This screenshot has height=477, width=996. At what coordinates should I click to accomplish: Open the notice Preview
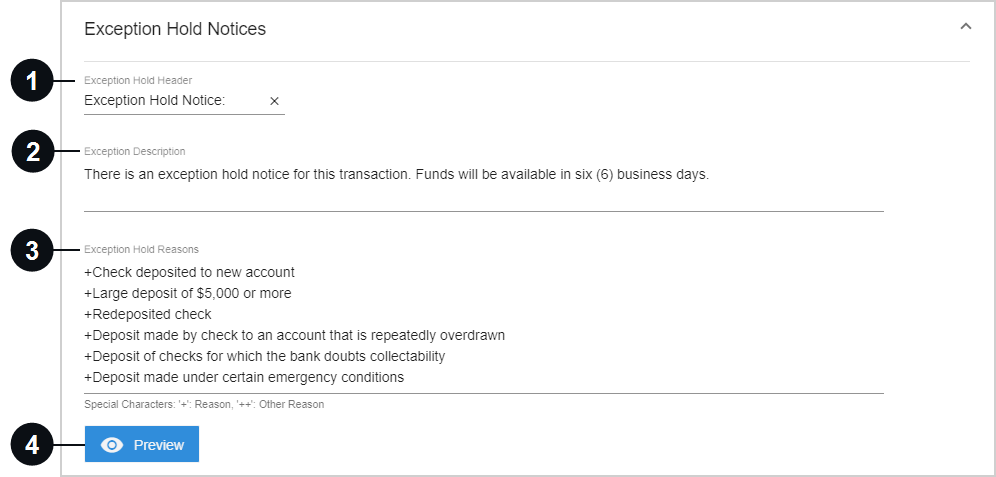[142, 444]
